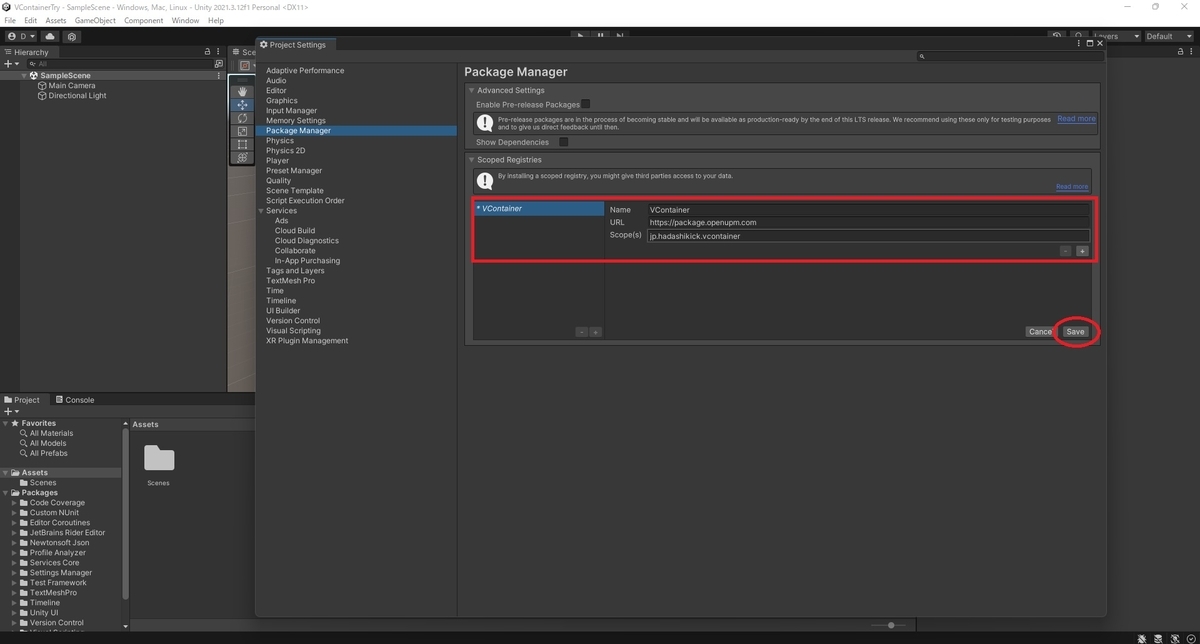Save the scoped registry
This screenshot has width=1200, height=644.
[x=1075, y=332]
